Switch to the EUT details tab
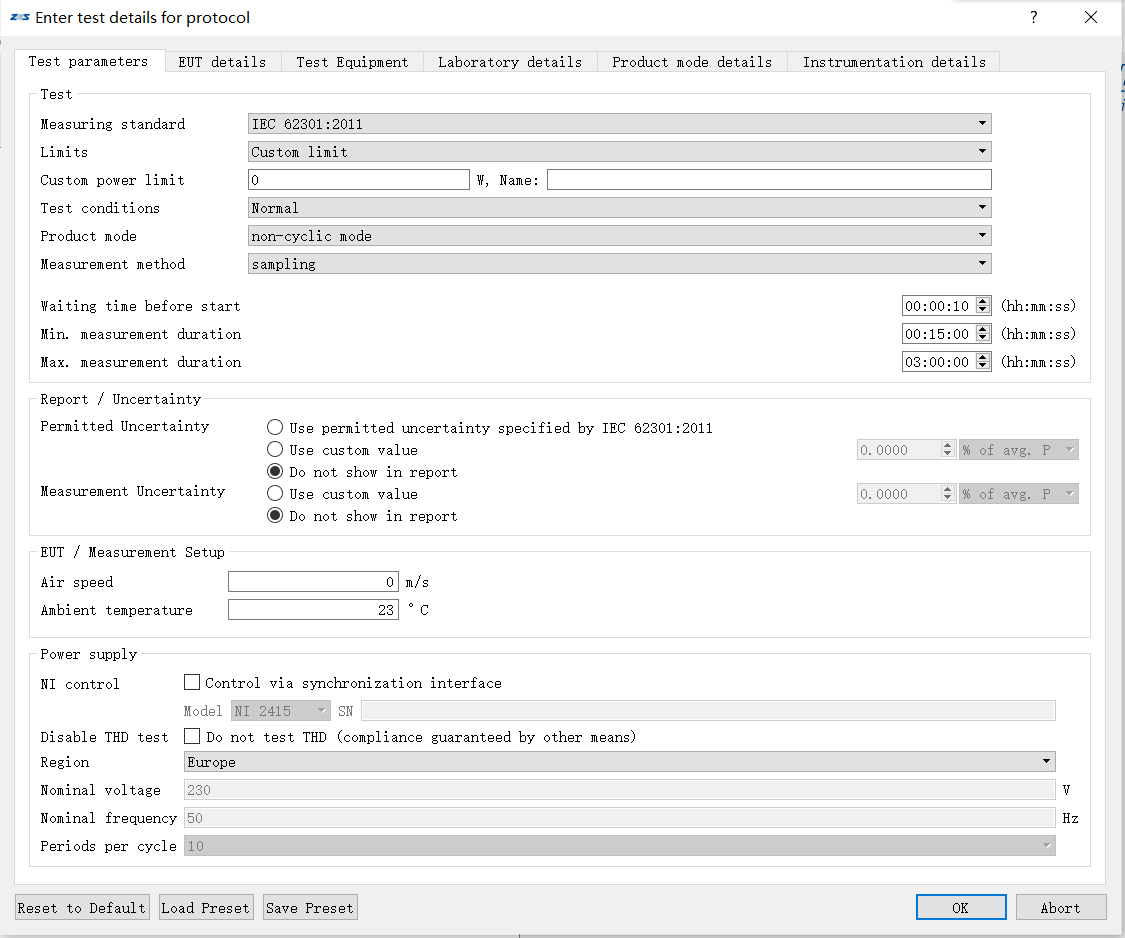 [222, 62]
